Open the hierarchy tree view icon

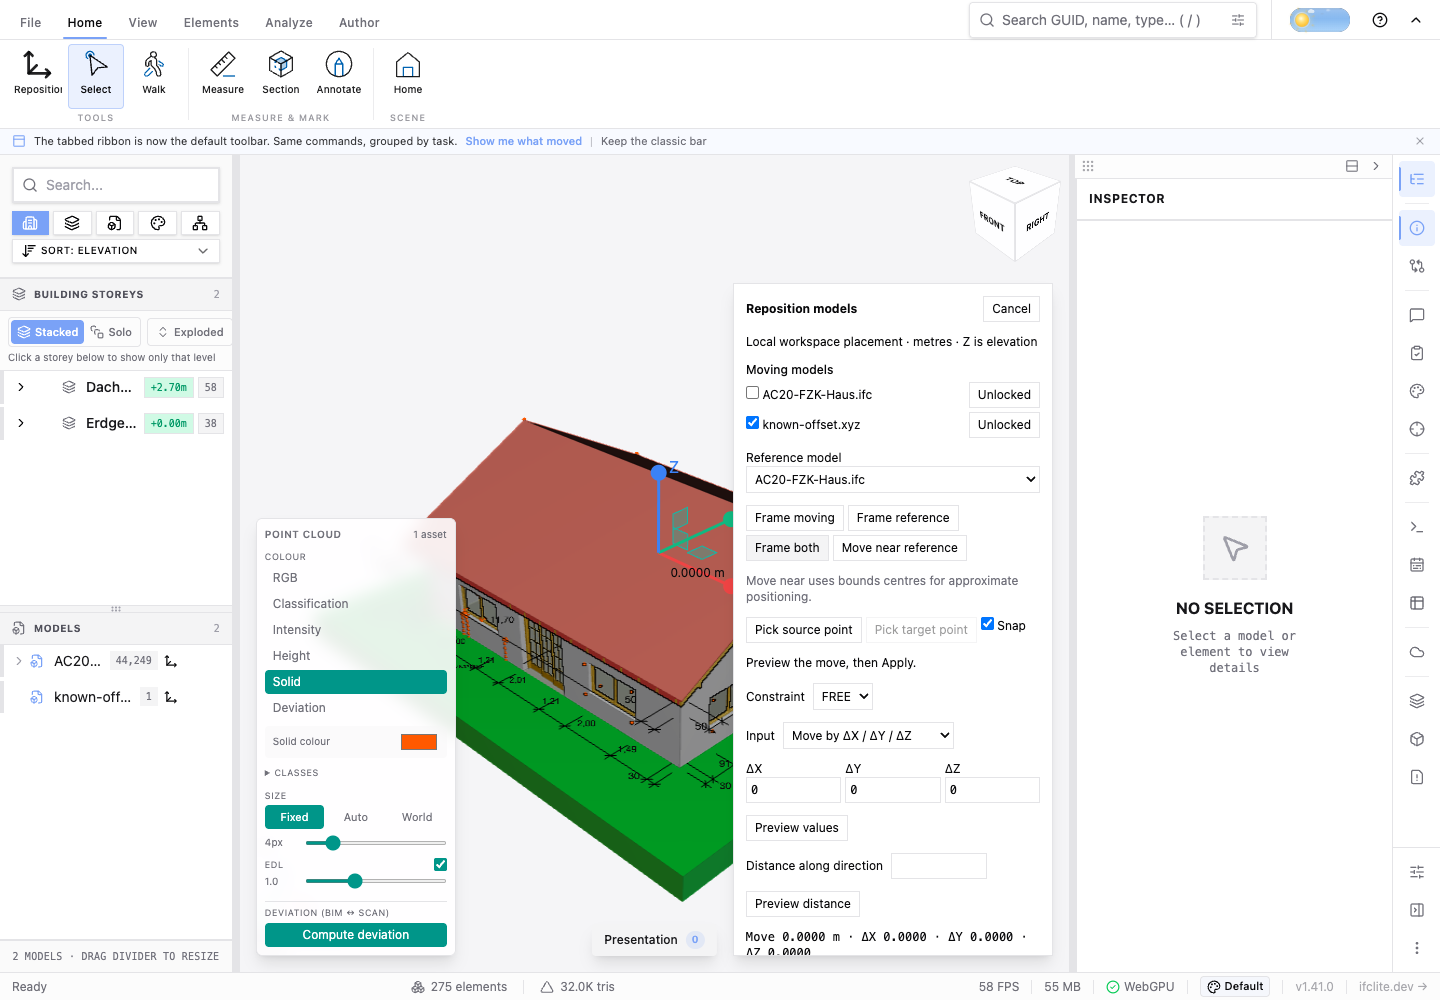[x=200, y=223]
